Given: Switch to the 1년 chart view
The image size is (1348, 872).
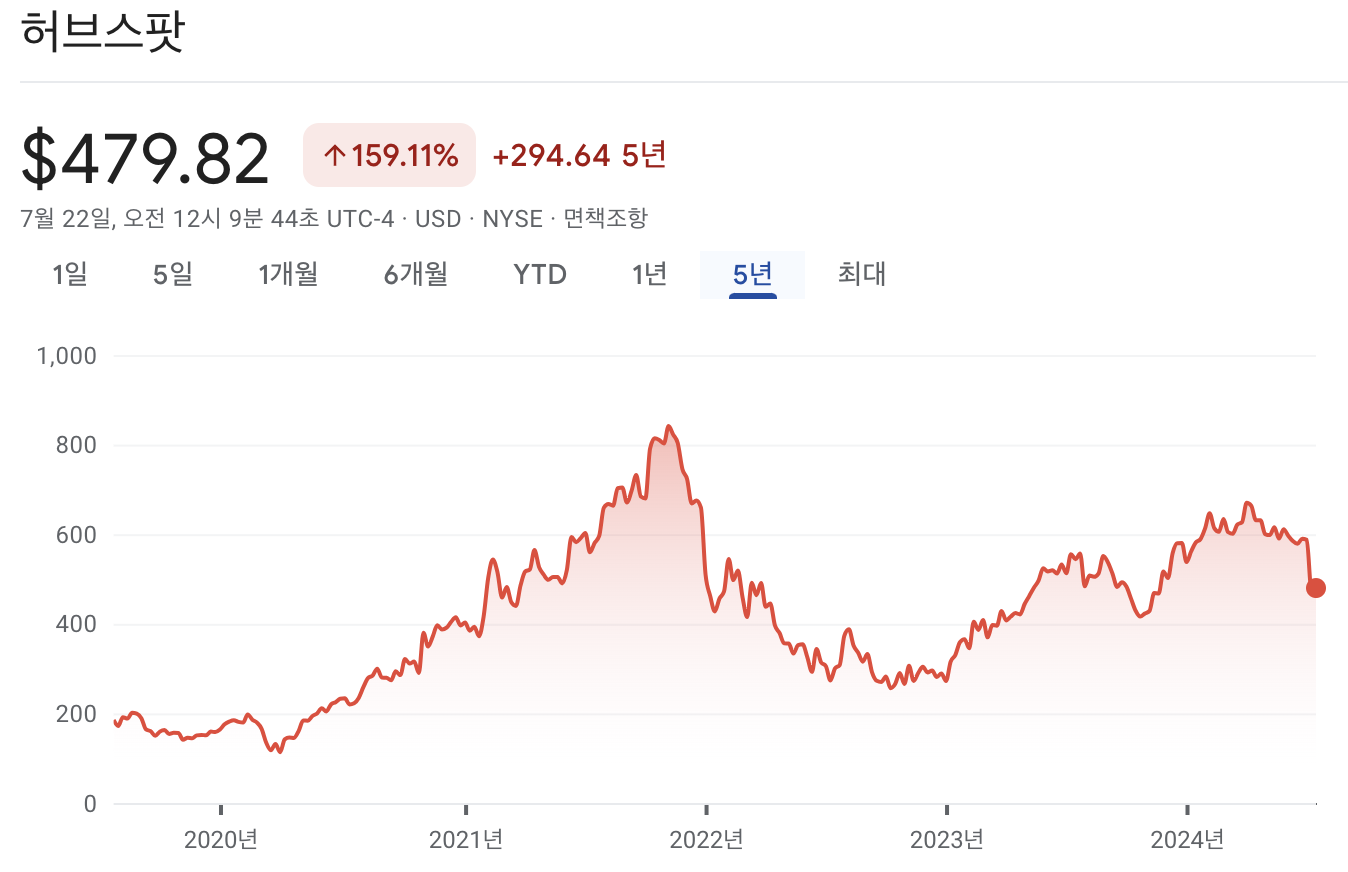Looking at the screenshot, I should (x=648, y=274).
